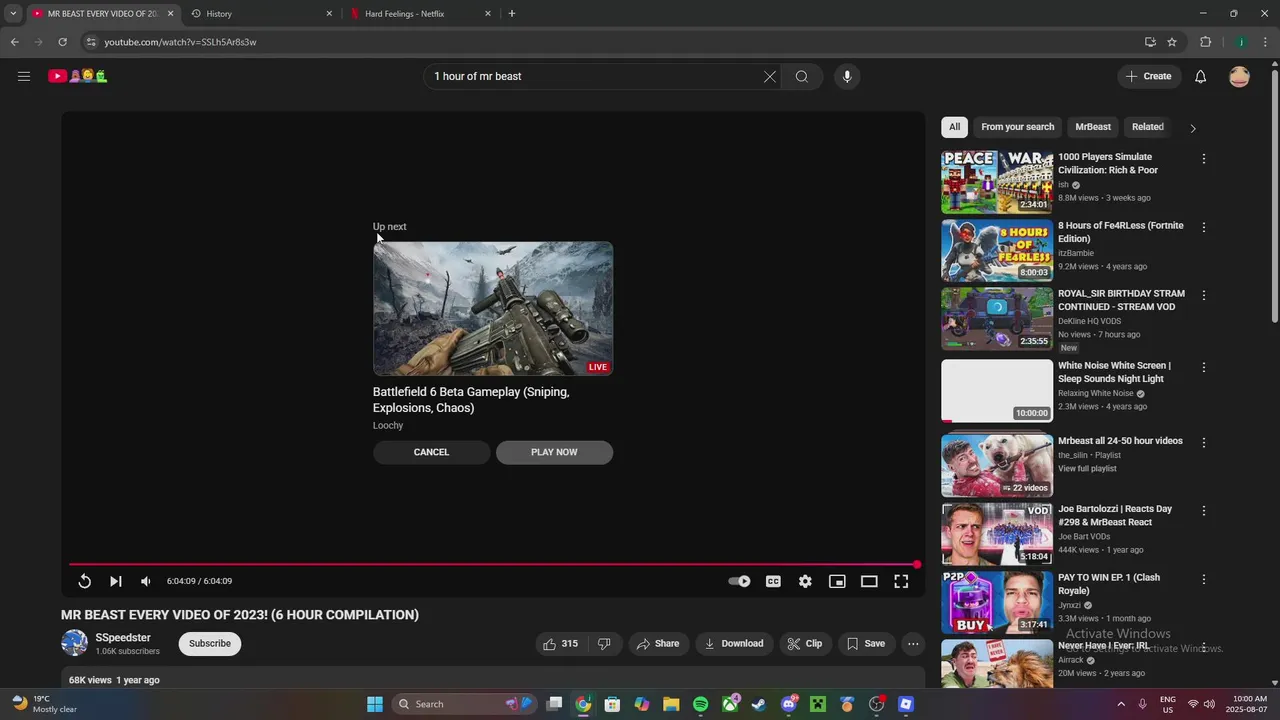Image resolution: width=1280 pixels, height=720 pixels.
Task: Click the browser address bar URL
Action: (180, 42)
